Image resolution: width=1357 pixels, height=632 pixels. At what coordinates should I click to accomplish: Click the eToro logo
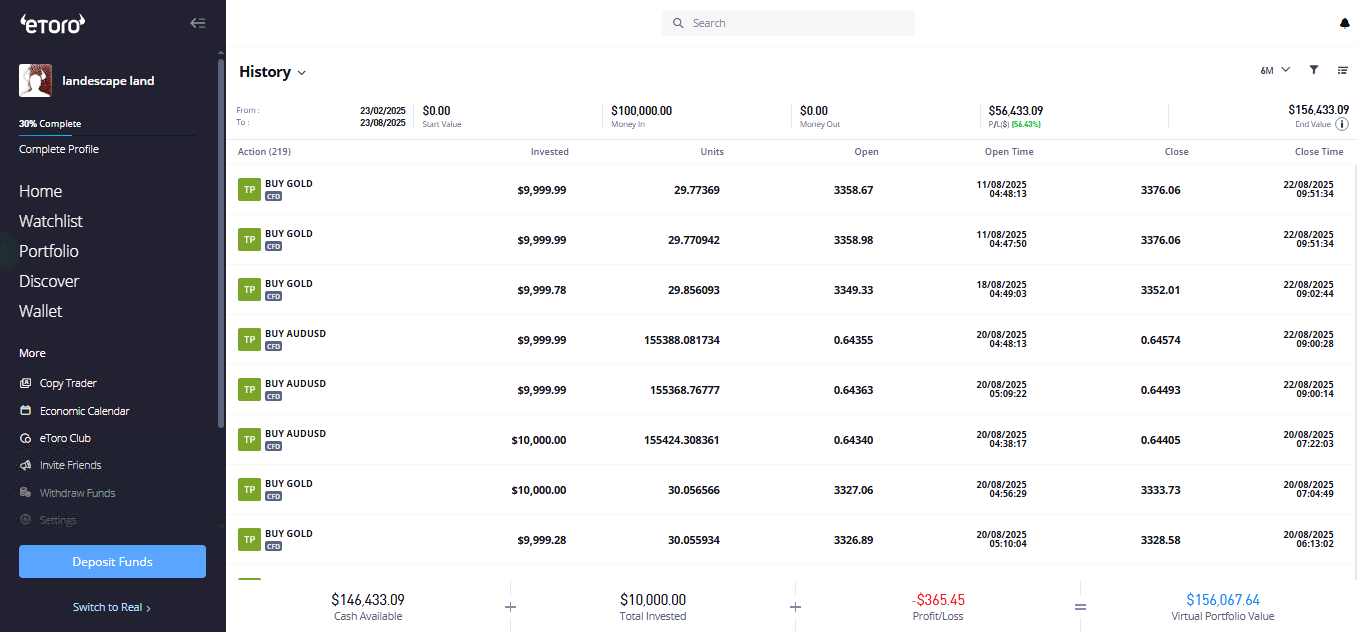pos(53,23)
